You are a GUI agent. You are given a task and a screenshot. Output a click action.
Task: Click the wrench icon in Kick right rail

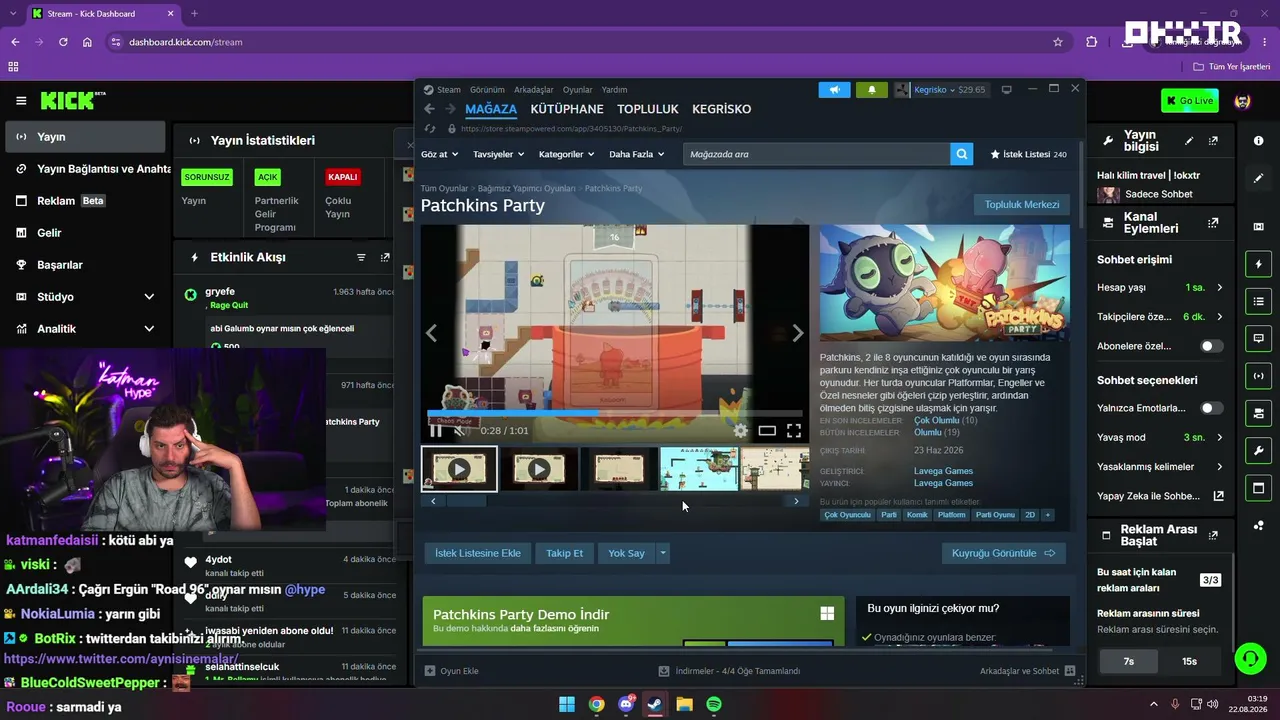pyautogui.click(x=1258, y=451)
